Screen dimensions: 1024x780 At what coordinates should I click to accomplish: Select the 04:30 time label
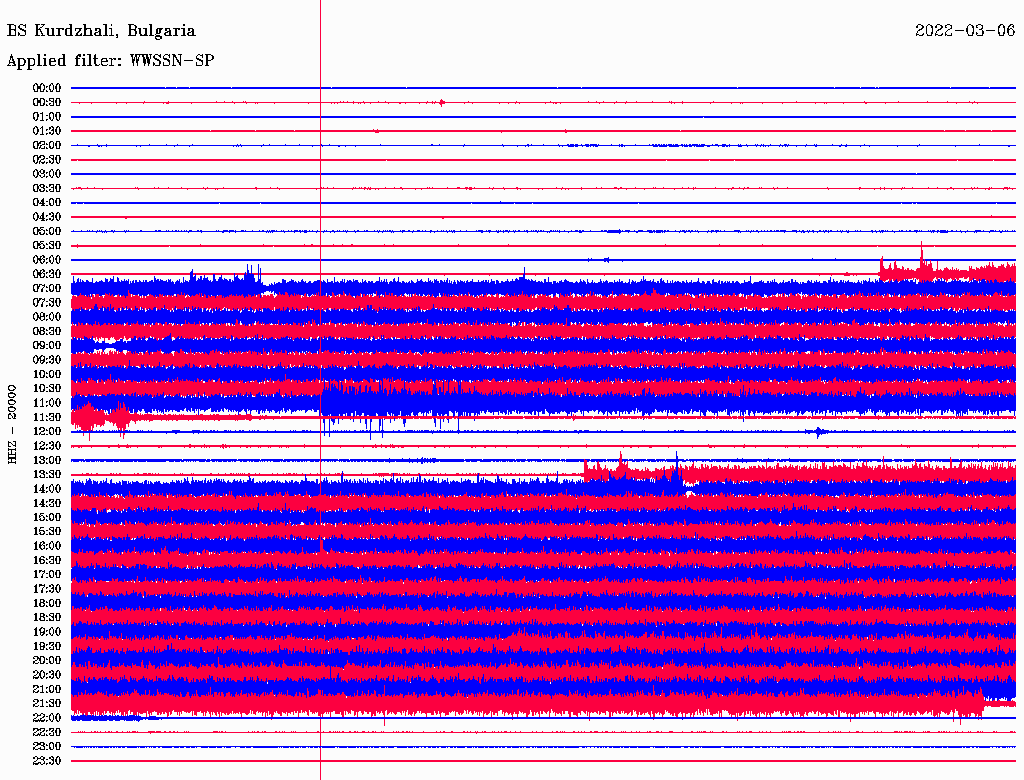pyautogui.click(x=47, y=217)
